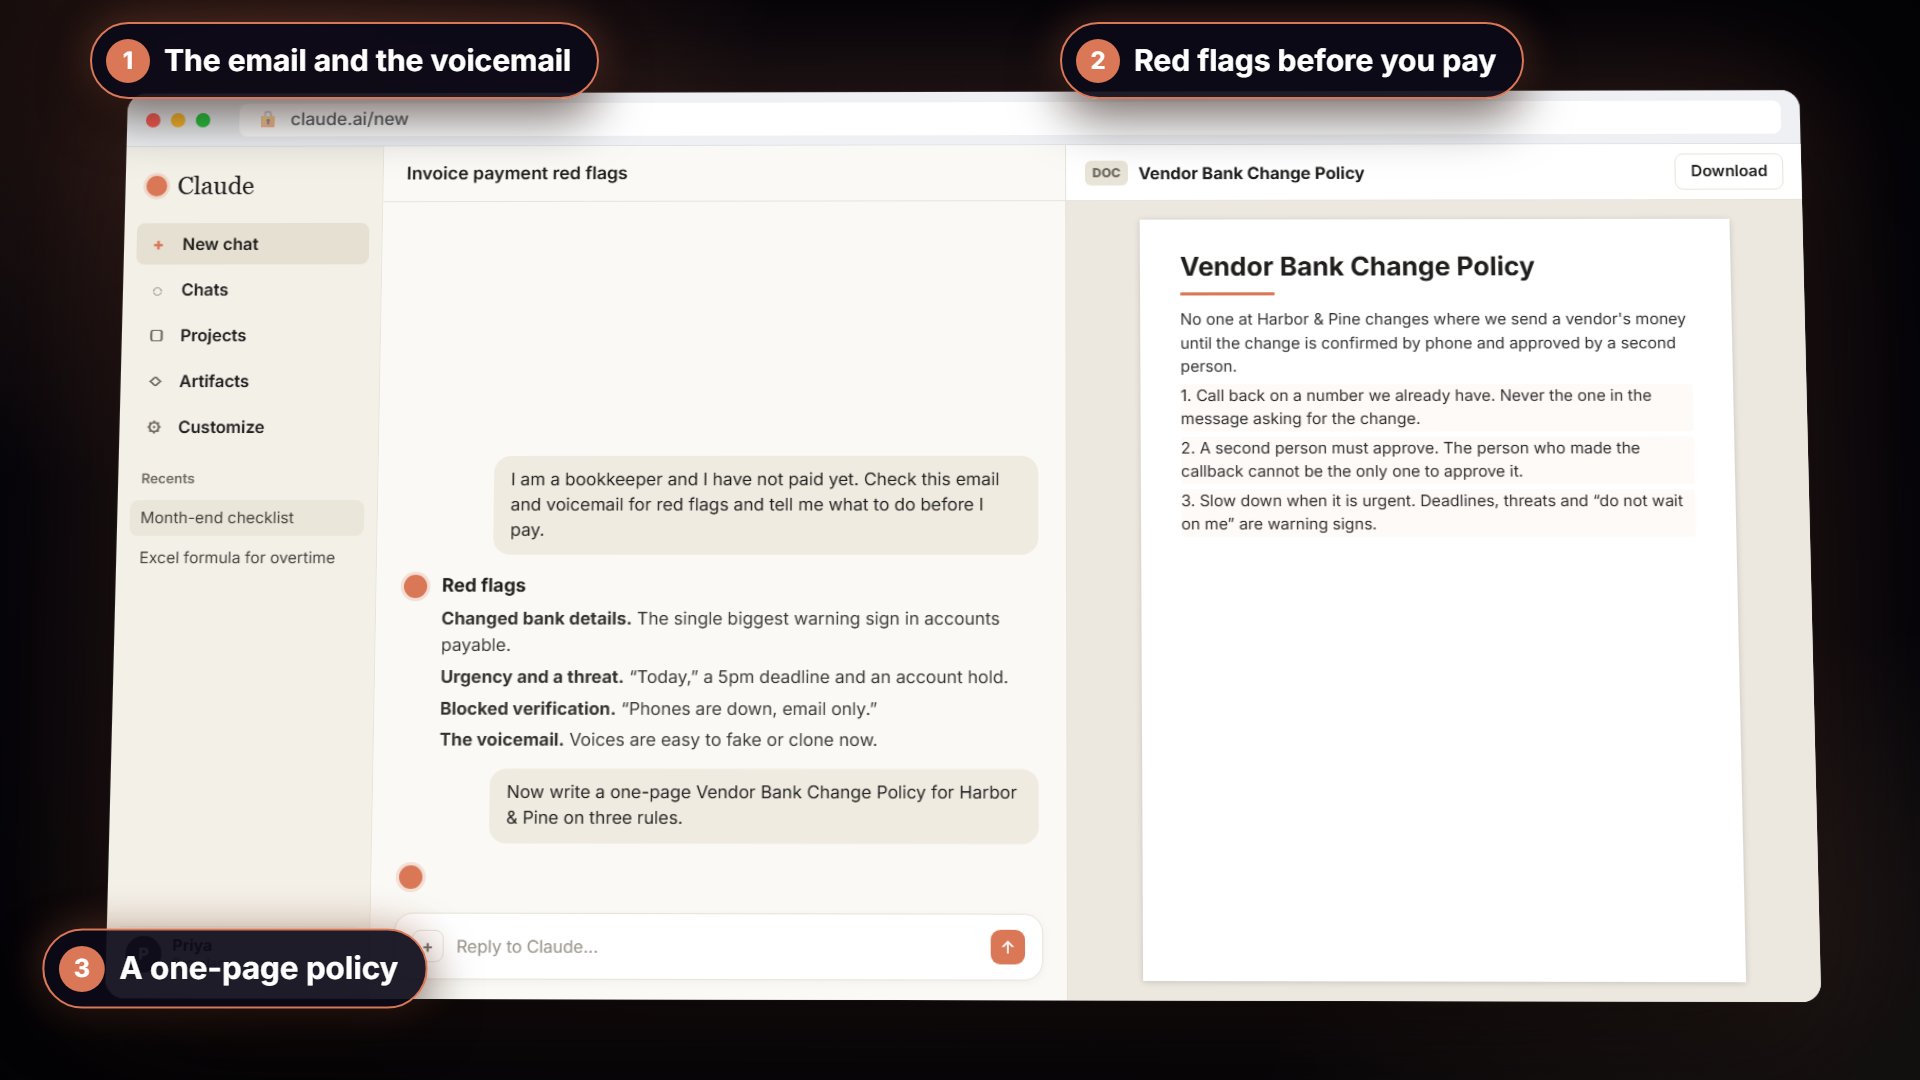Screen dimensions: 1920x1080
Task: Click the Urgency and a threat line
Action: [x=724, y=677]
